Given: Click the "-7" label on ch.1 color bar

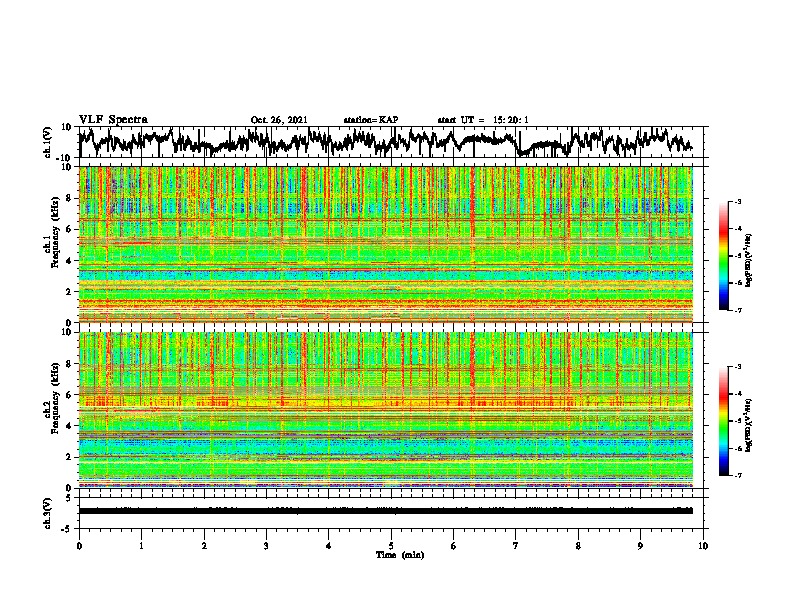Looking at the screenshot, I should pos(738,310).
